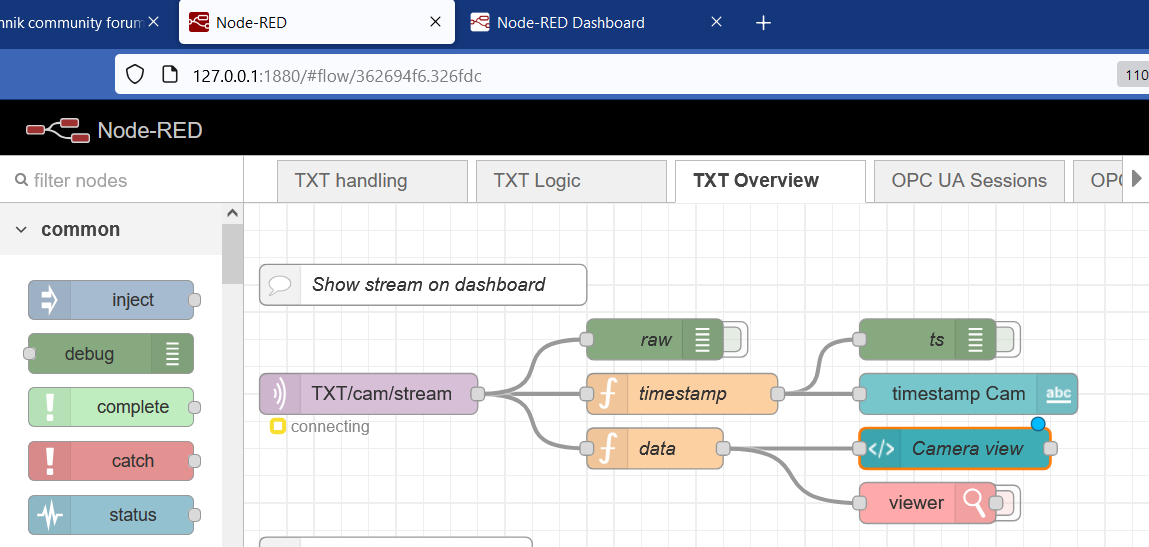Click the list icon on raw debug node
The height and width of the screenshot is (547, 1149).
[x=702, y=339]
